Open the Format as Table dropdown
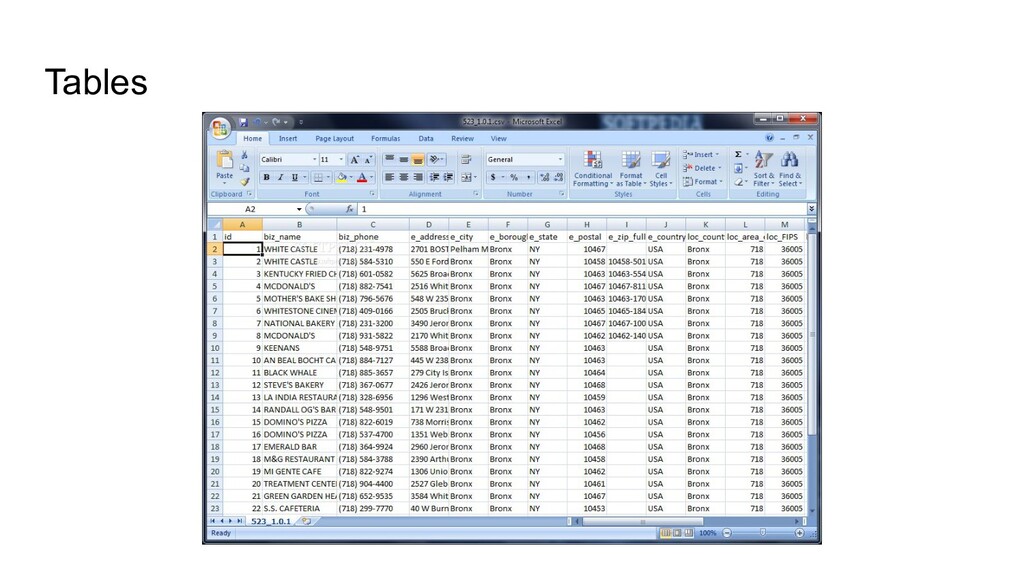This screenshot has width=1024, height=576. click(631, 168)
